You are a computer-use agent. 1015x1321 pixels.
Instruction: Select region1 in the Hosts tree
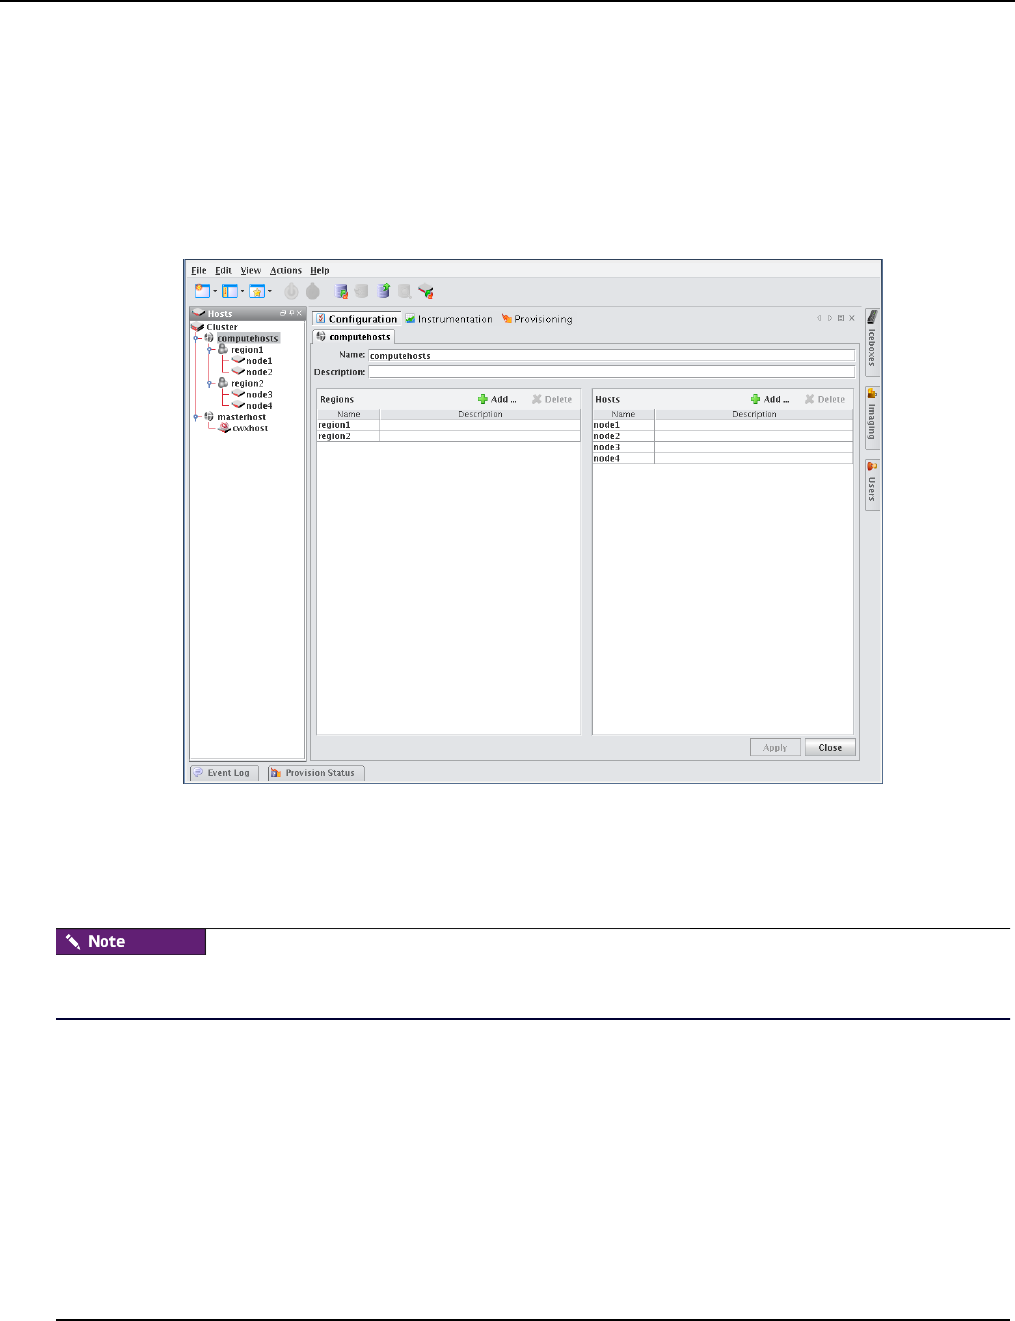(x=247, y=350)
